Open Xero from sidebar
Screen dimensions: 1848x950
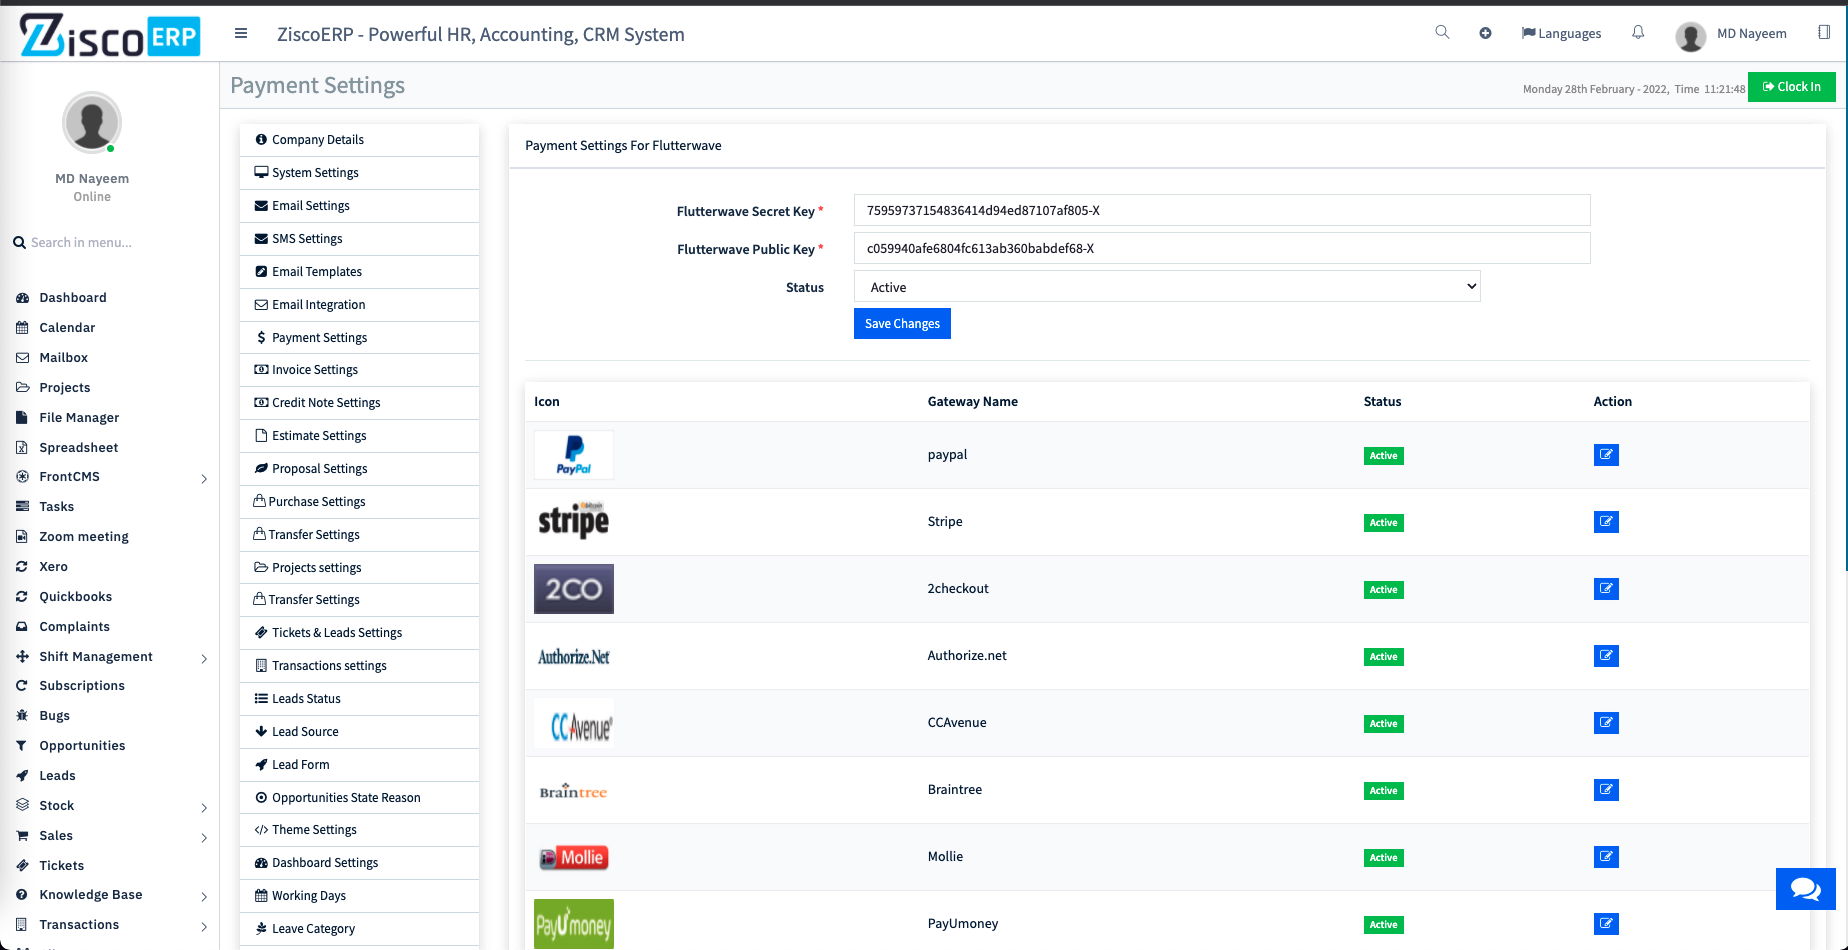coord(53,567)
